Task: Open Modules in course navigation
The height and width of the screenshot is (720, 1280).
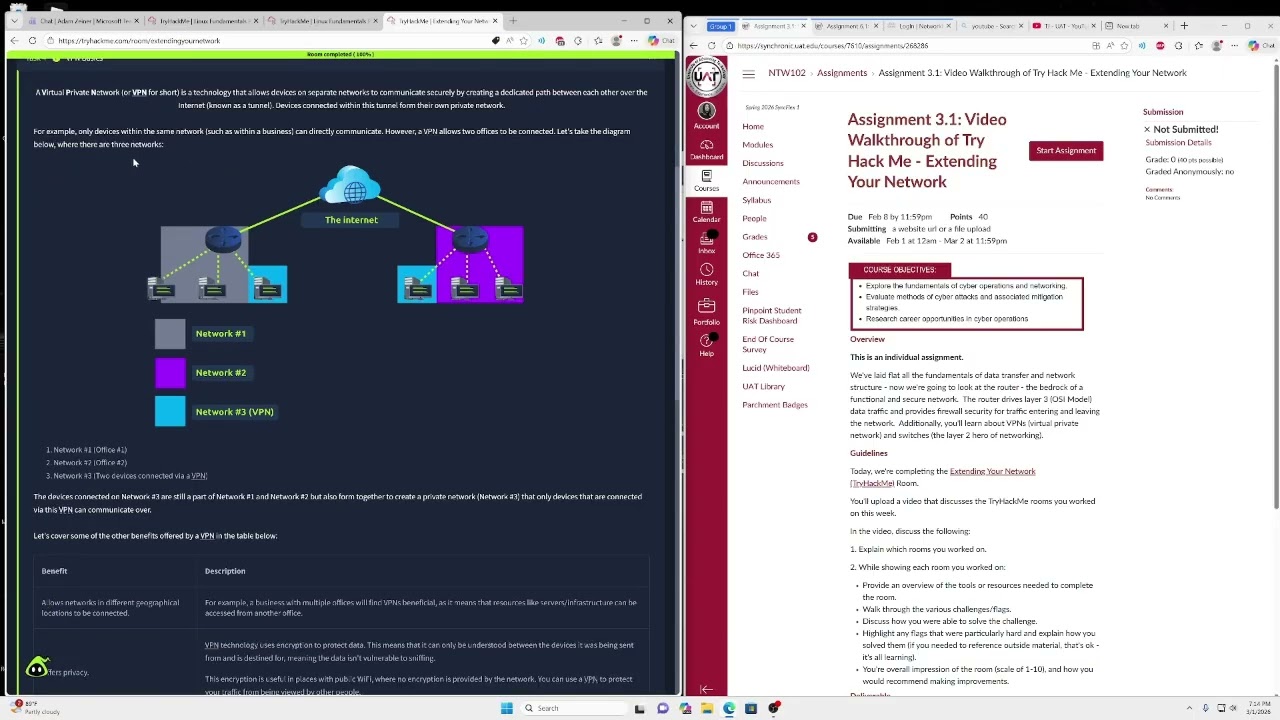Action: pos(757,145)
